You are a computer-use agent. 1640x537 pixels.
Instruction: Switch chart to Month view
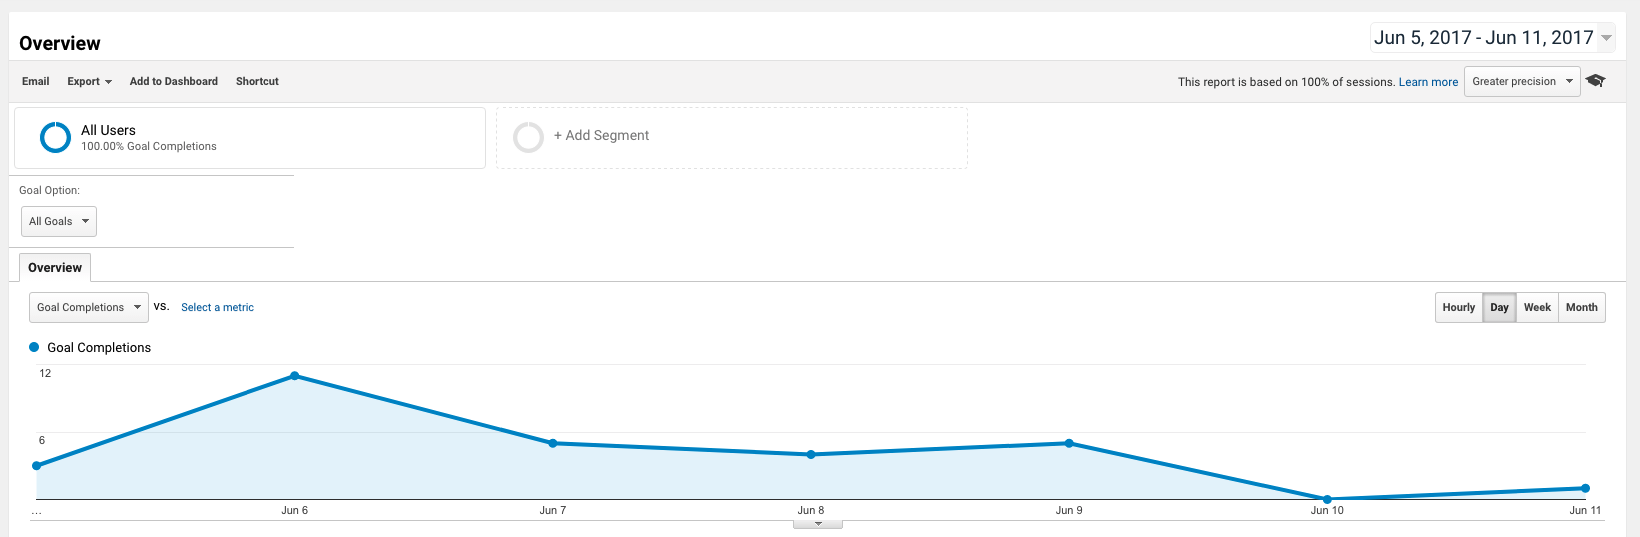1581,307
